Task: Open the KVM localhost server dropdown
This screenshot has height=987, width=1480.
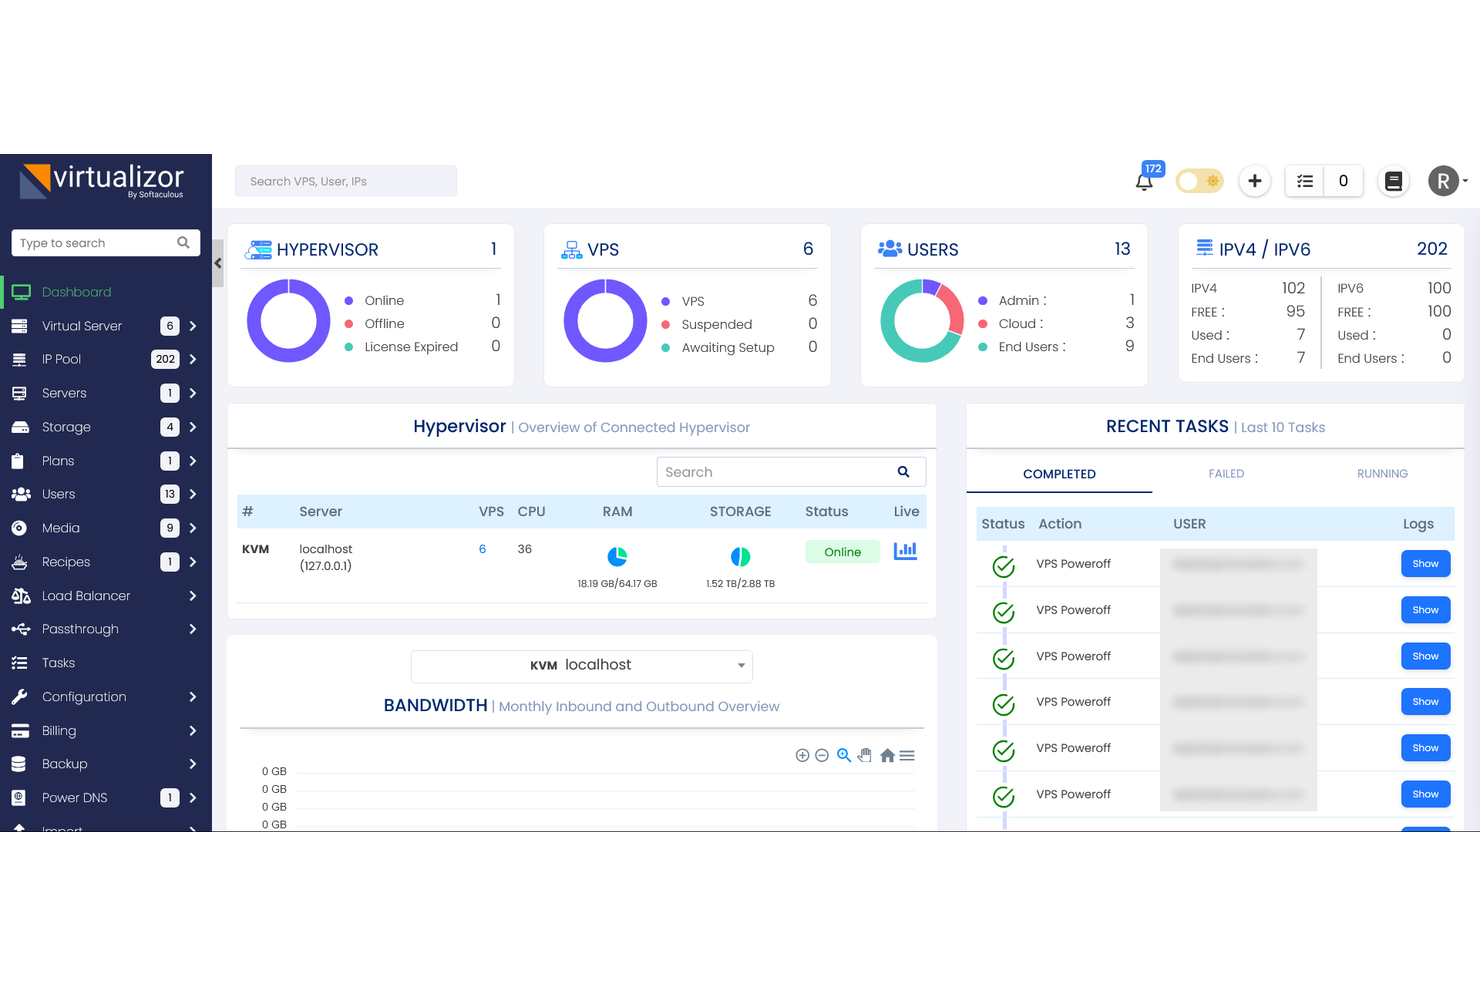Action: pos(581,666)
